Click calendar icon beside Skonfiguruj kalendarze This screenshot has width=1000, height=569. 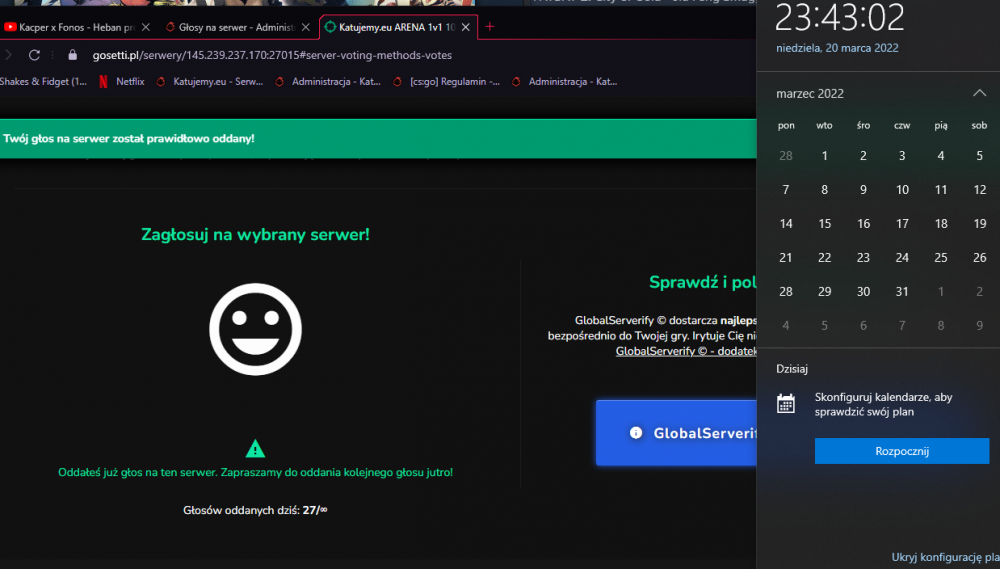pyautogui.click(x=786, y=404)
